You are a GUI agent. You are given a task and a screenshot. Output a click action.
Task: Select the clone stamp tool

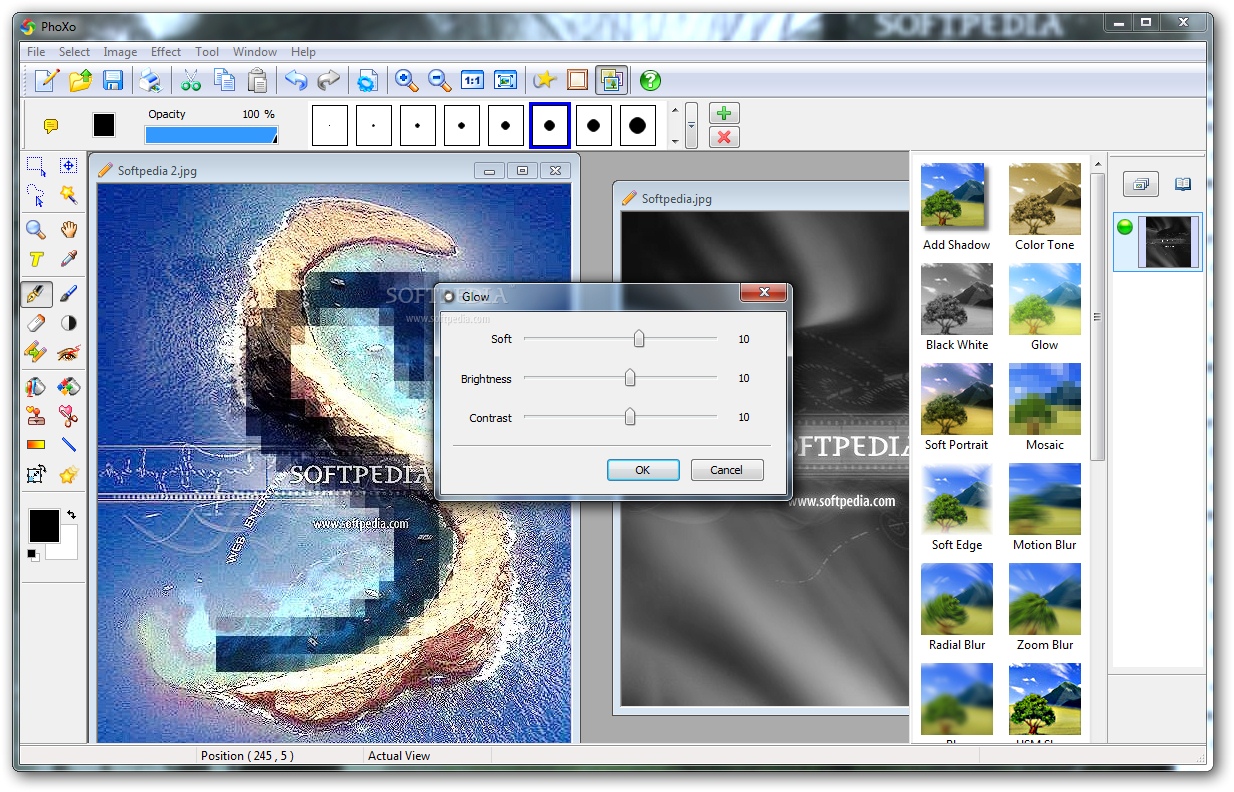point(36,416)
